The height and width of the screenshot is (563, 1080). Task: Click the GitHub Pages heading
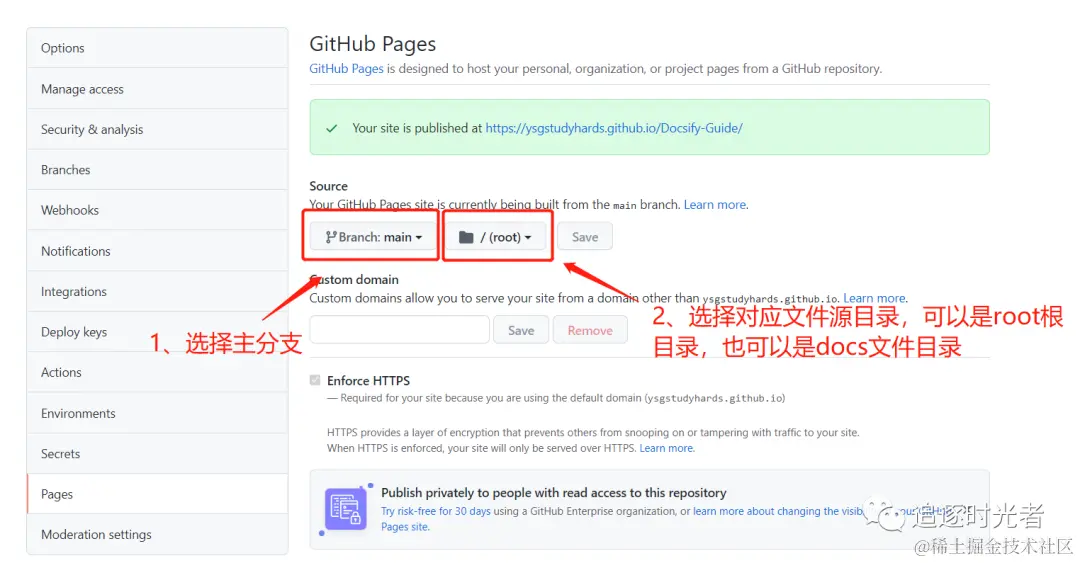point(373,43)
